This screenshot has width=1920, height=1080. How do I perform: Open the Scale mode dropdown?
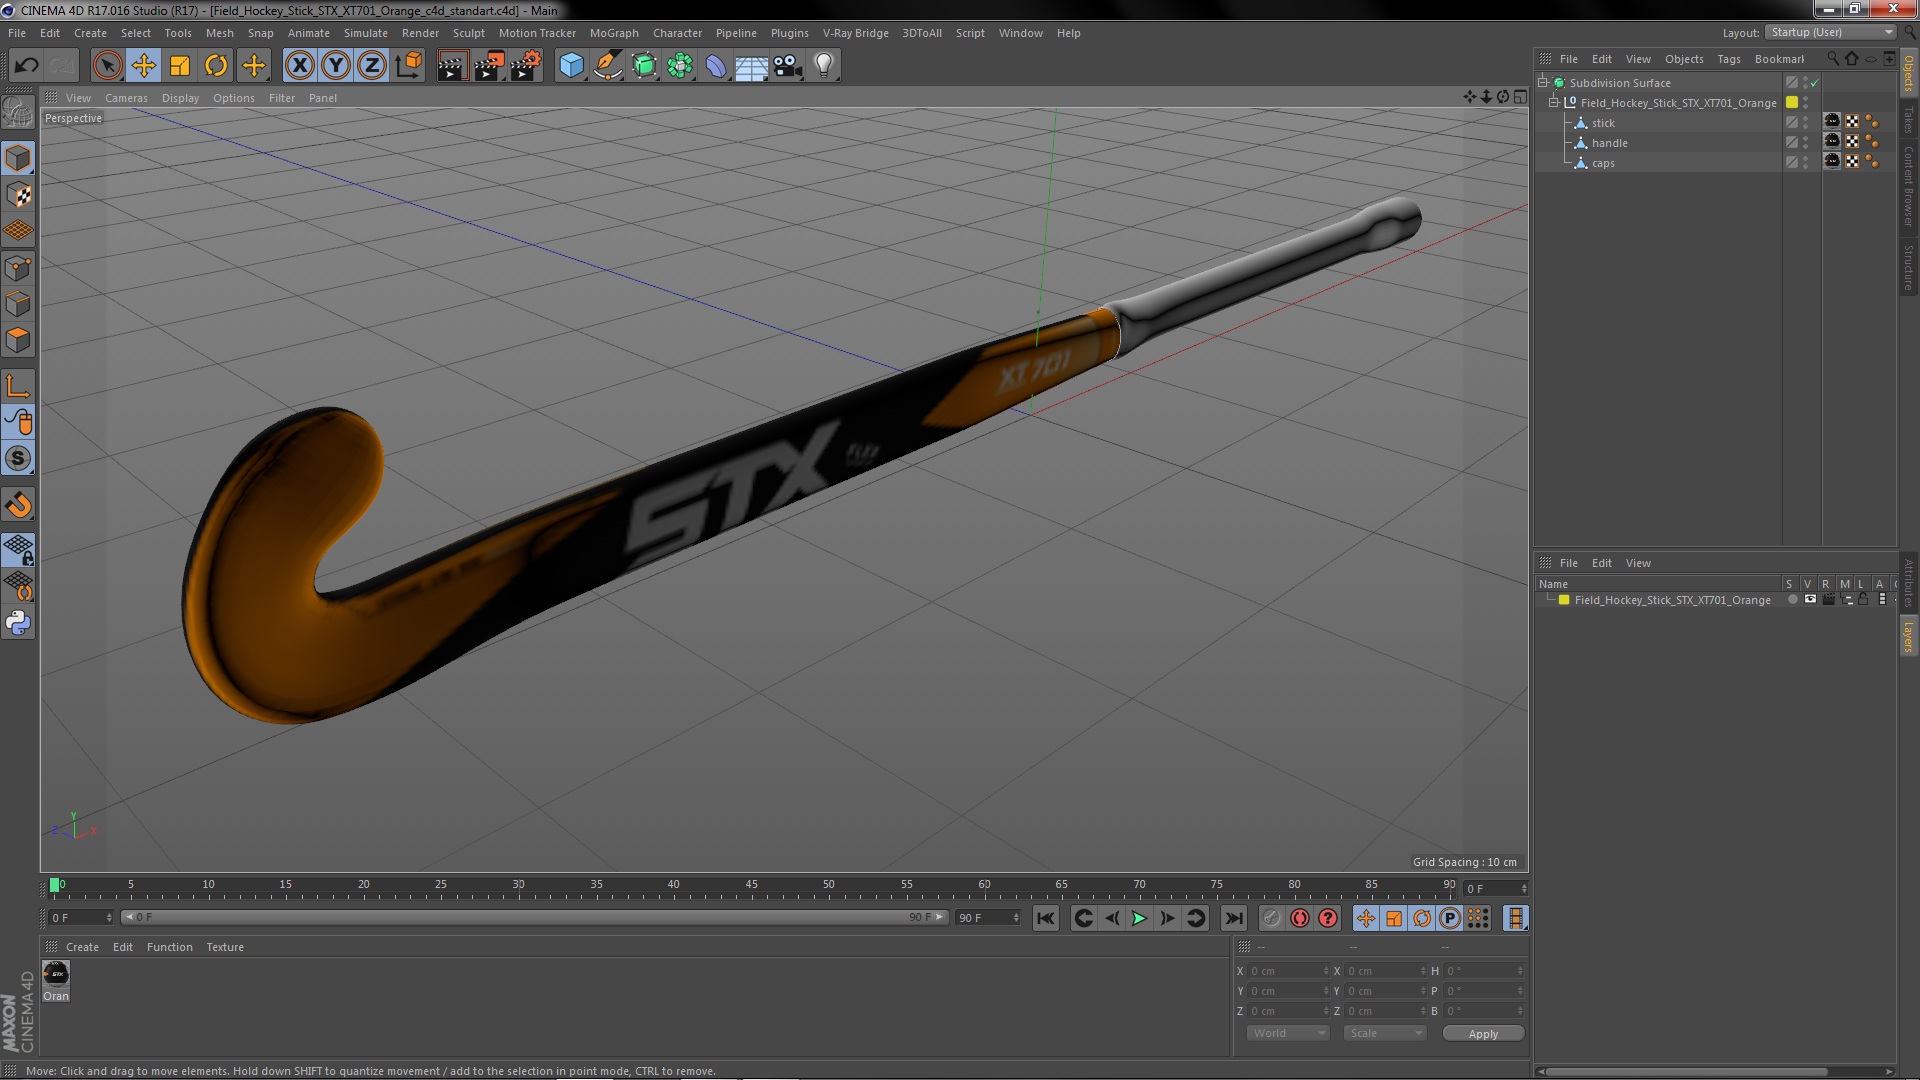1384,1033
